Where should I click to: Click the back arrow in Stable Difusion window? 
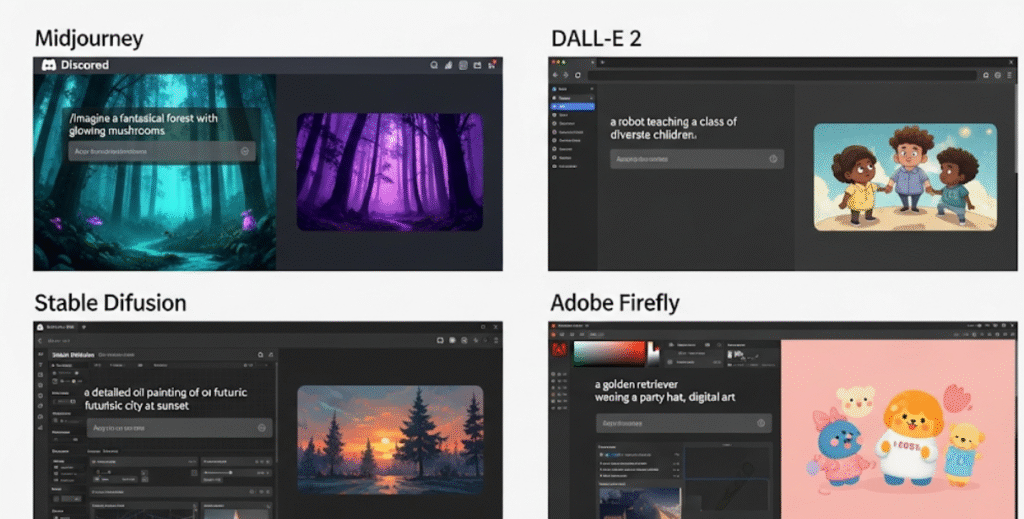(x=40, y=340)
